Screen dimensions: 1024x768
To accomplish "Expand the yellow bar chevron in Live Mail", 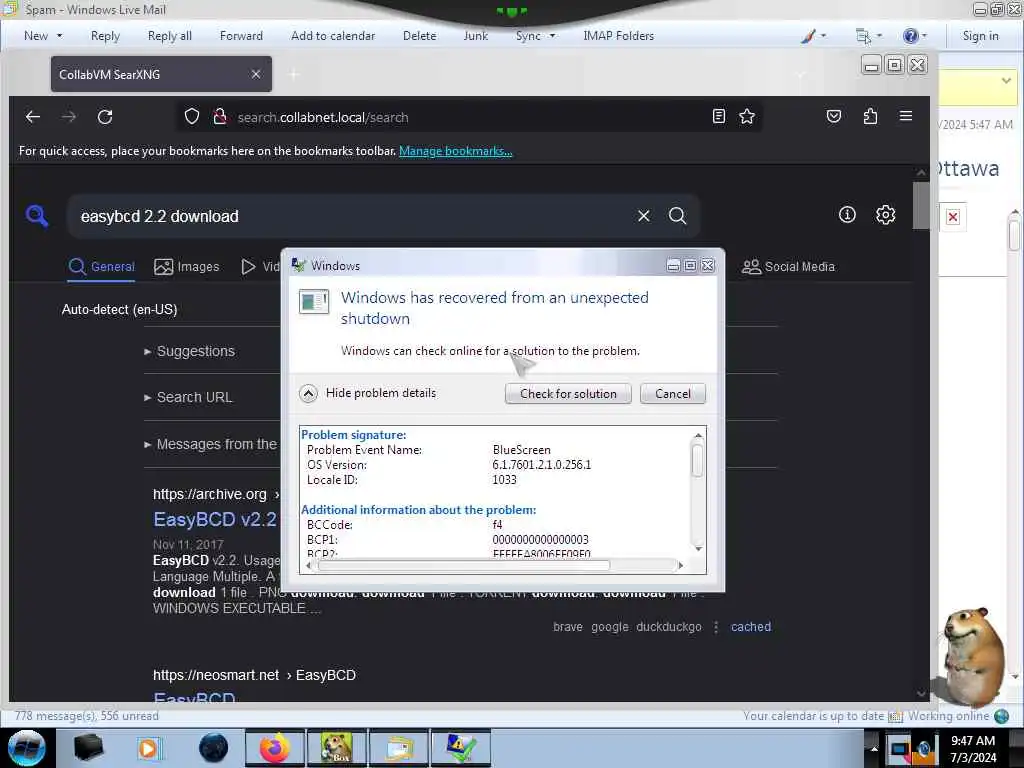I will pos(1006,80).
